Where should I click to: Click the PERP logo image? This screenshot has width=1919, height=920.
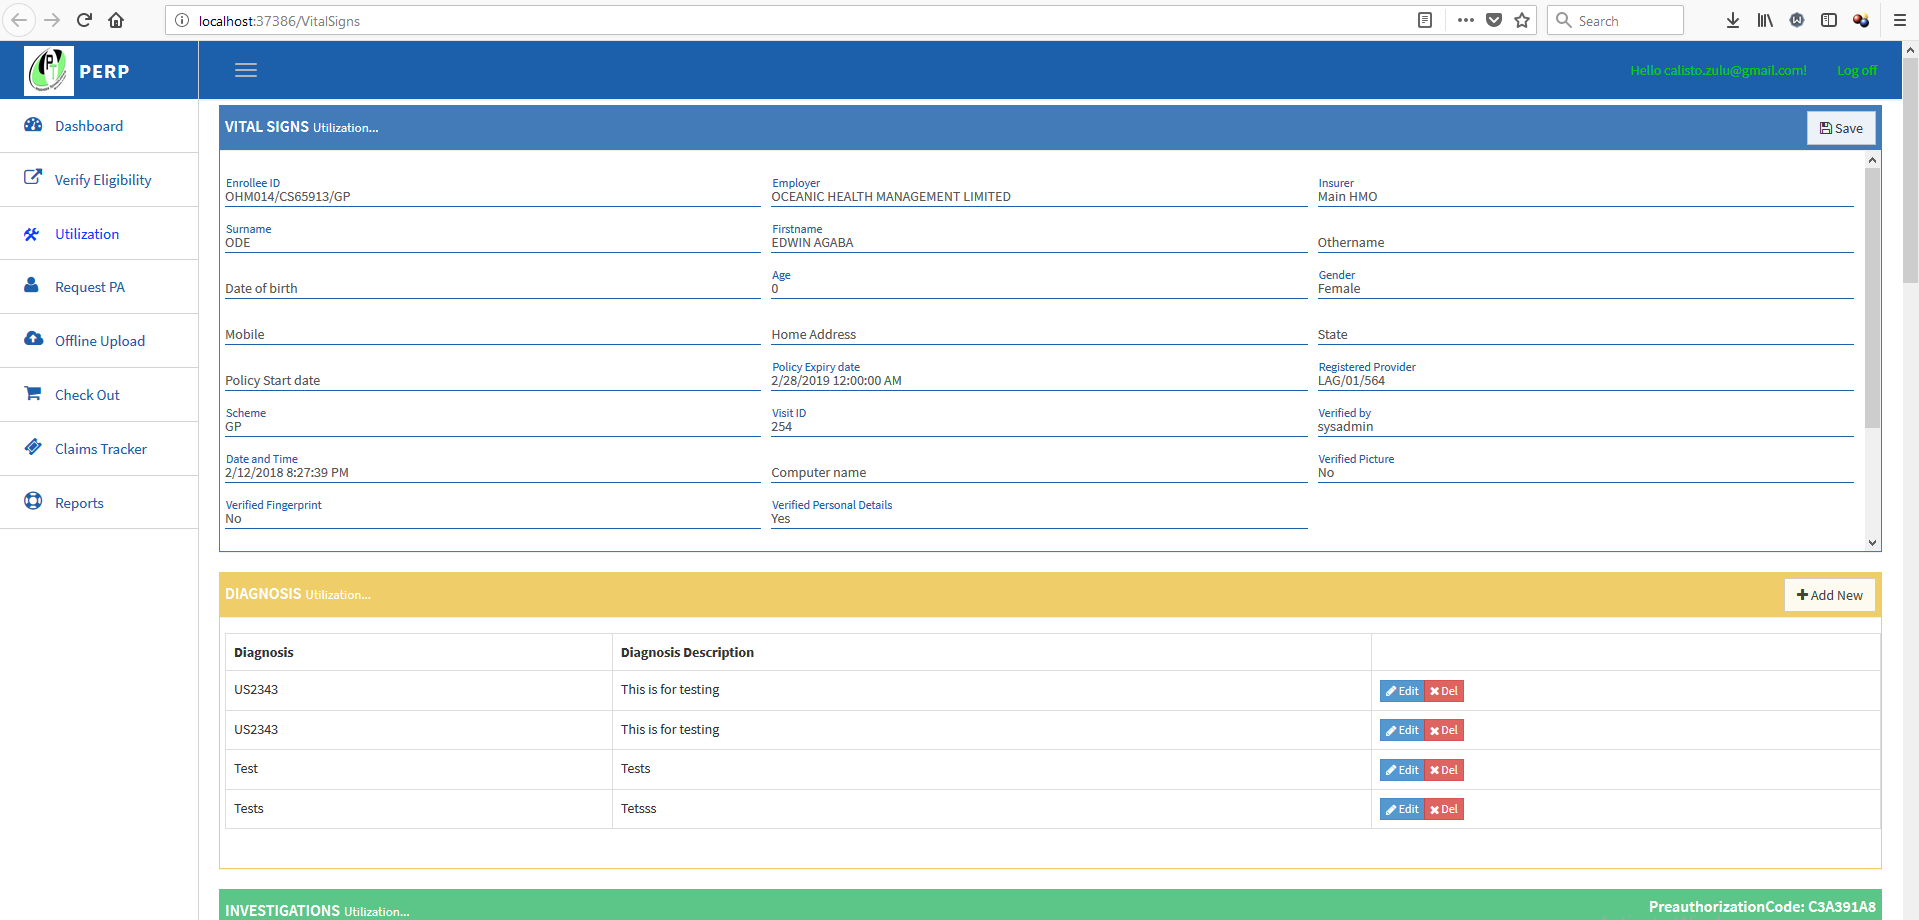[48, 71]
